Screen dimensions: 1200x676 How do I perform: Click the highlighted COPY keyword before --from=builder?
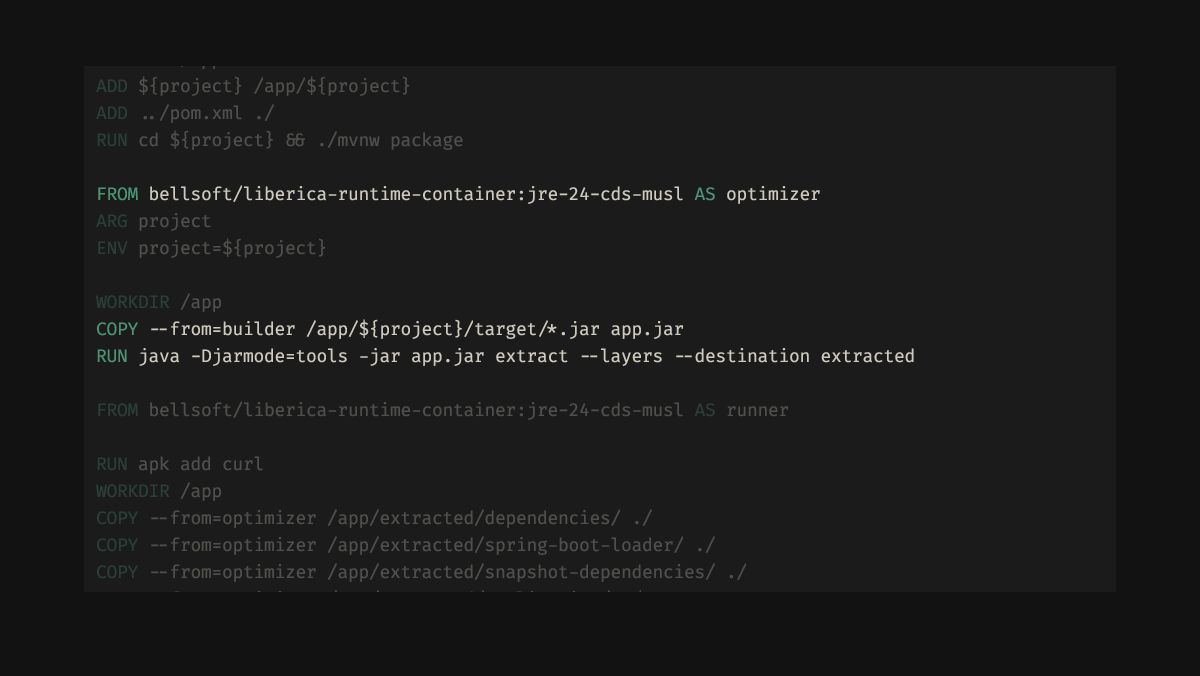117,329
